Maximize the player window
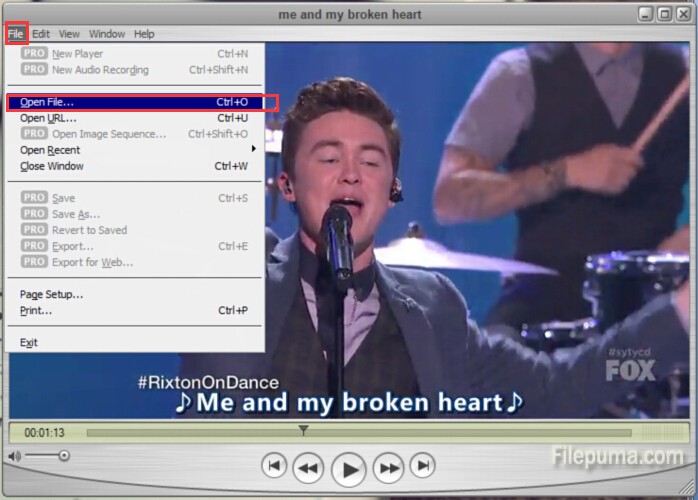This screenshot has height=500, width=698. tap(664, 14)
